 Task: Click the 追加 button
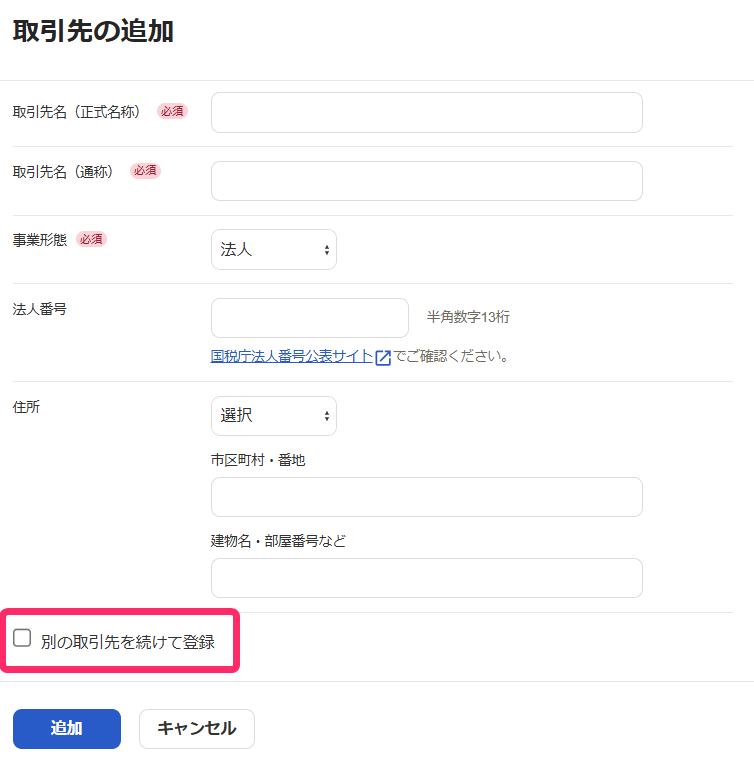[x=67, y=729]
